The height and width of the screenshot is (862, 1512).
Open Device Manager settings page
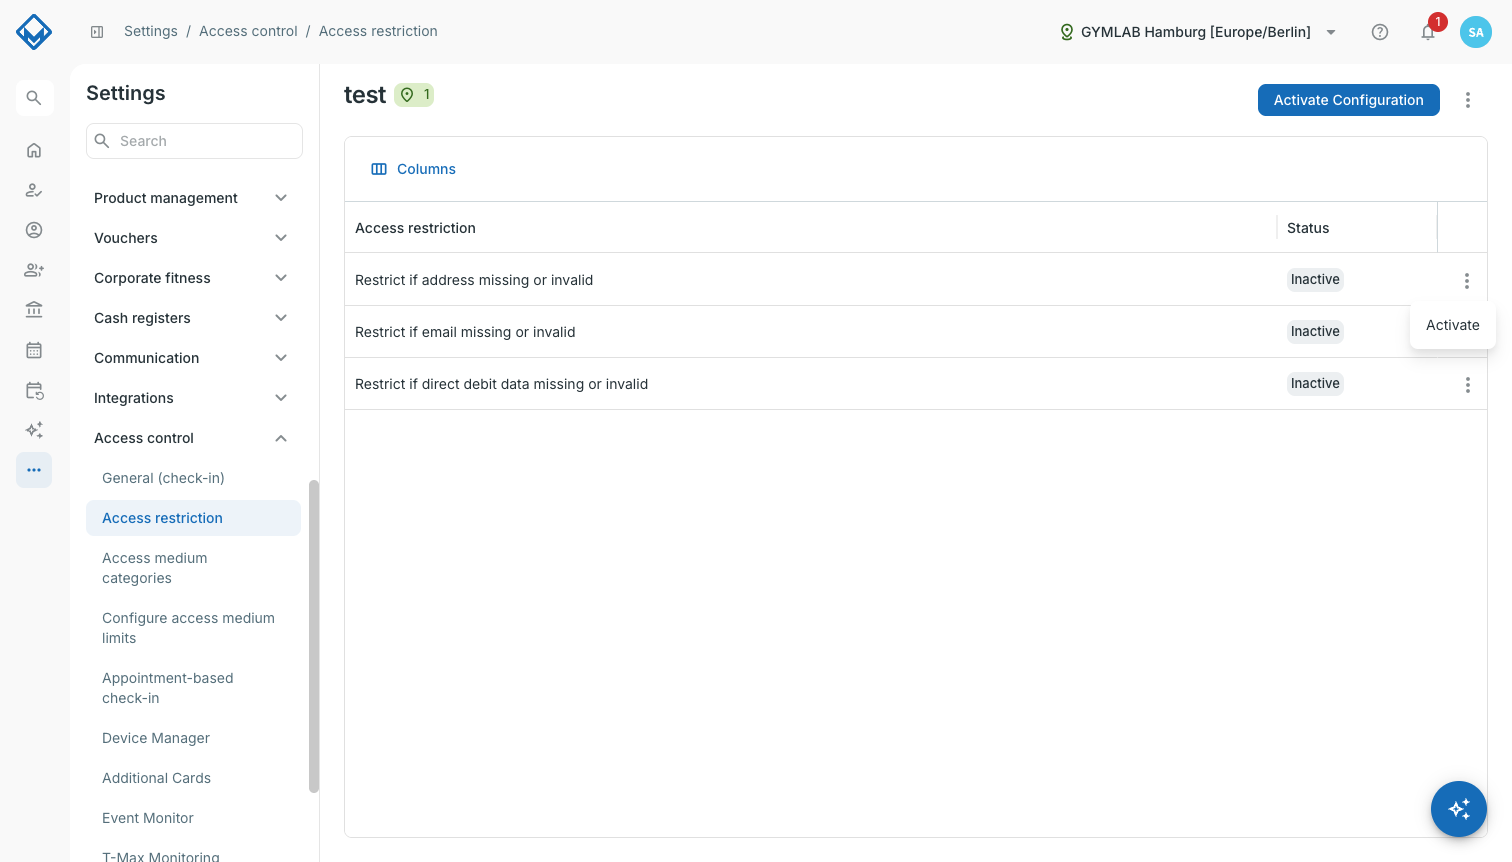click(156, 738)
